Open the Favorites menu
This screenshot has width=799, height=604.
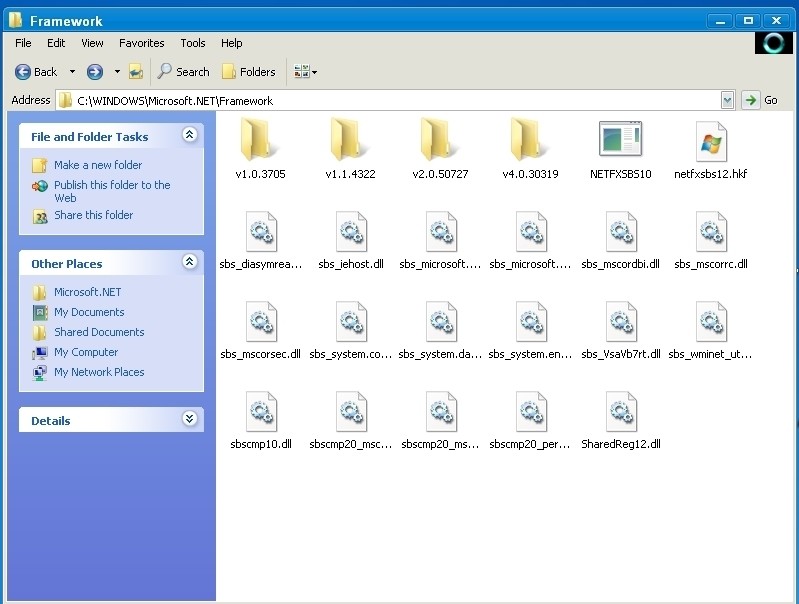coord(142,43)
